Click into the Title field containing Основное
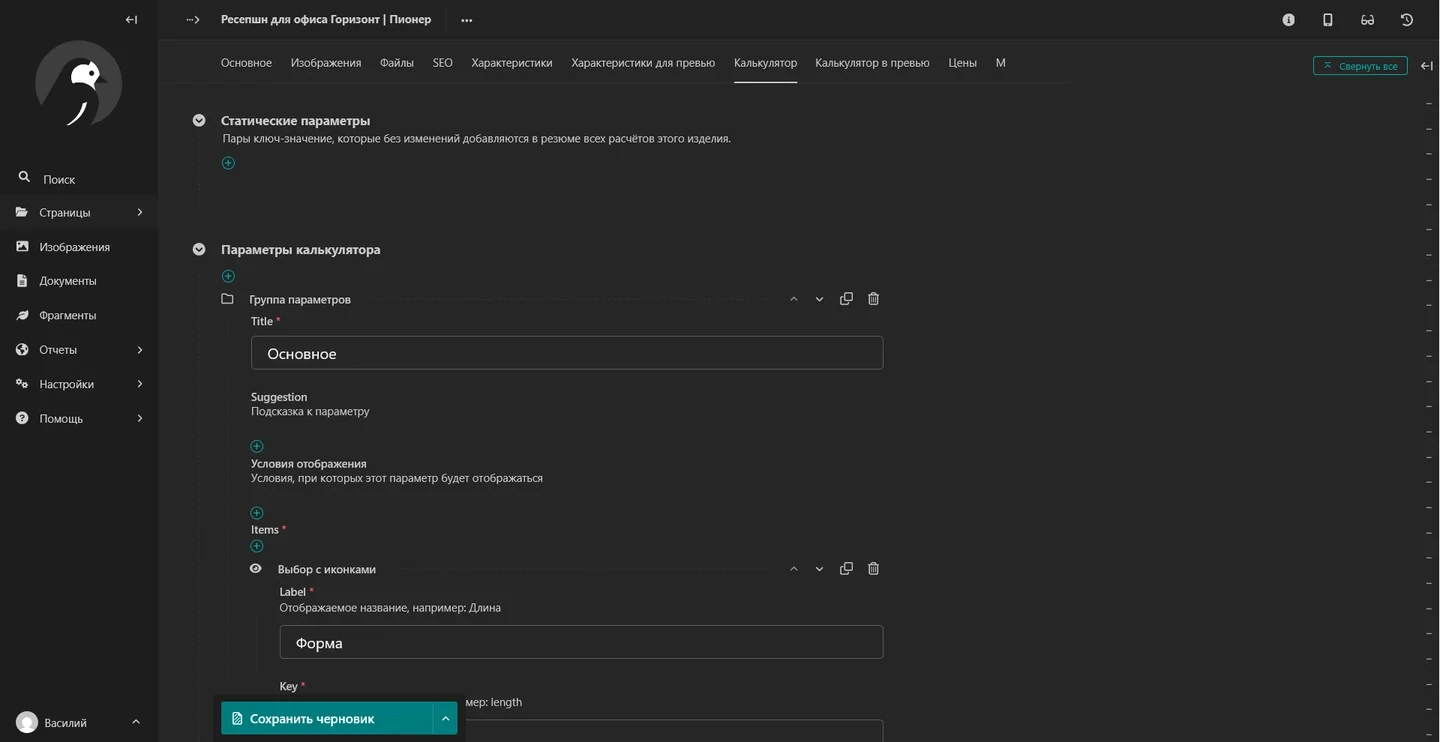1440x742 pixels. point(567,353)
